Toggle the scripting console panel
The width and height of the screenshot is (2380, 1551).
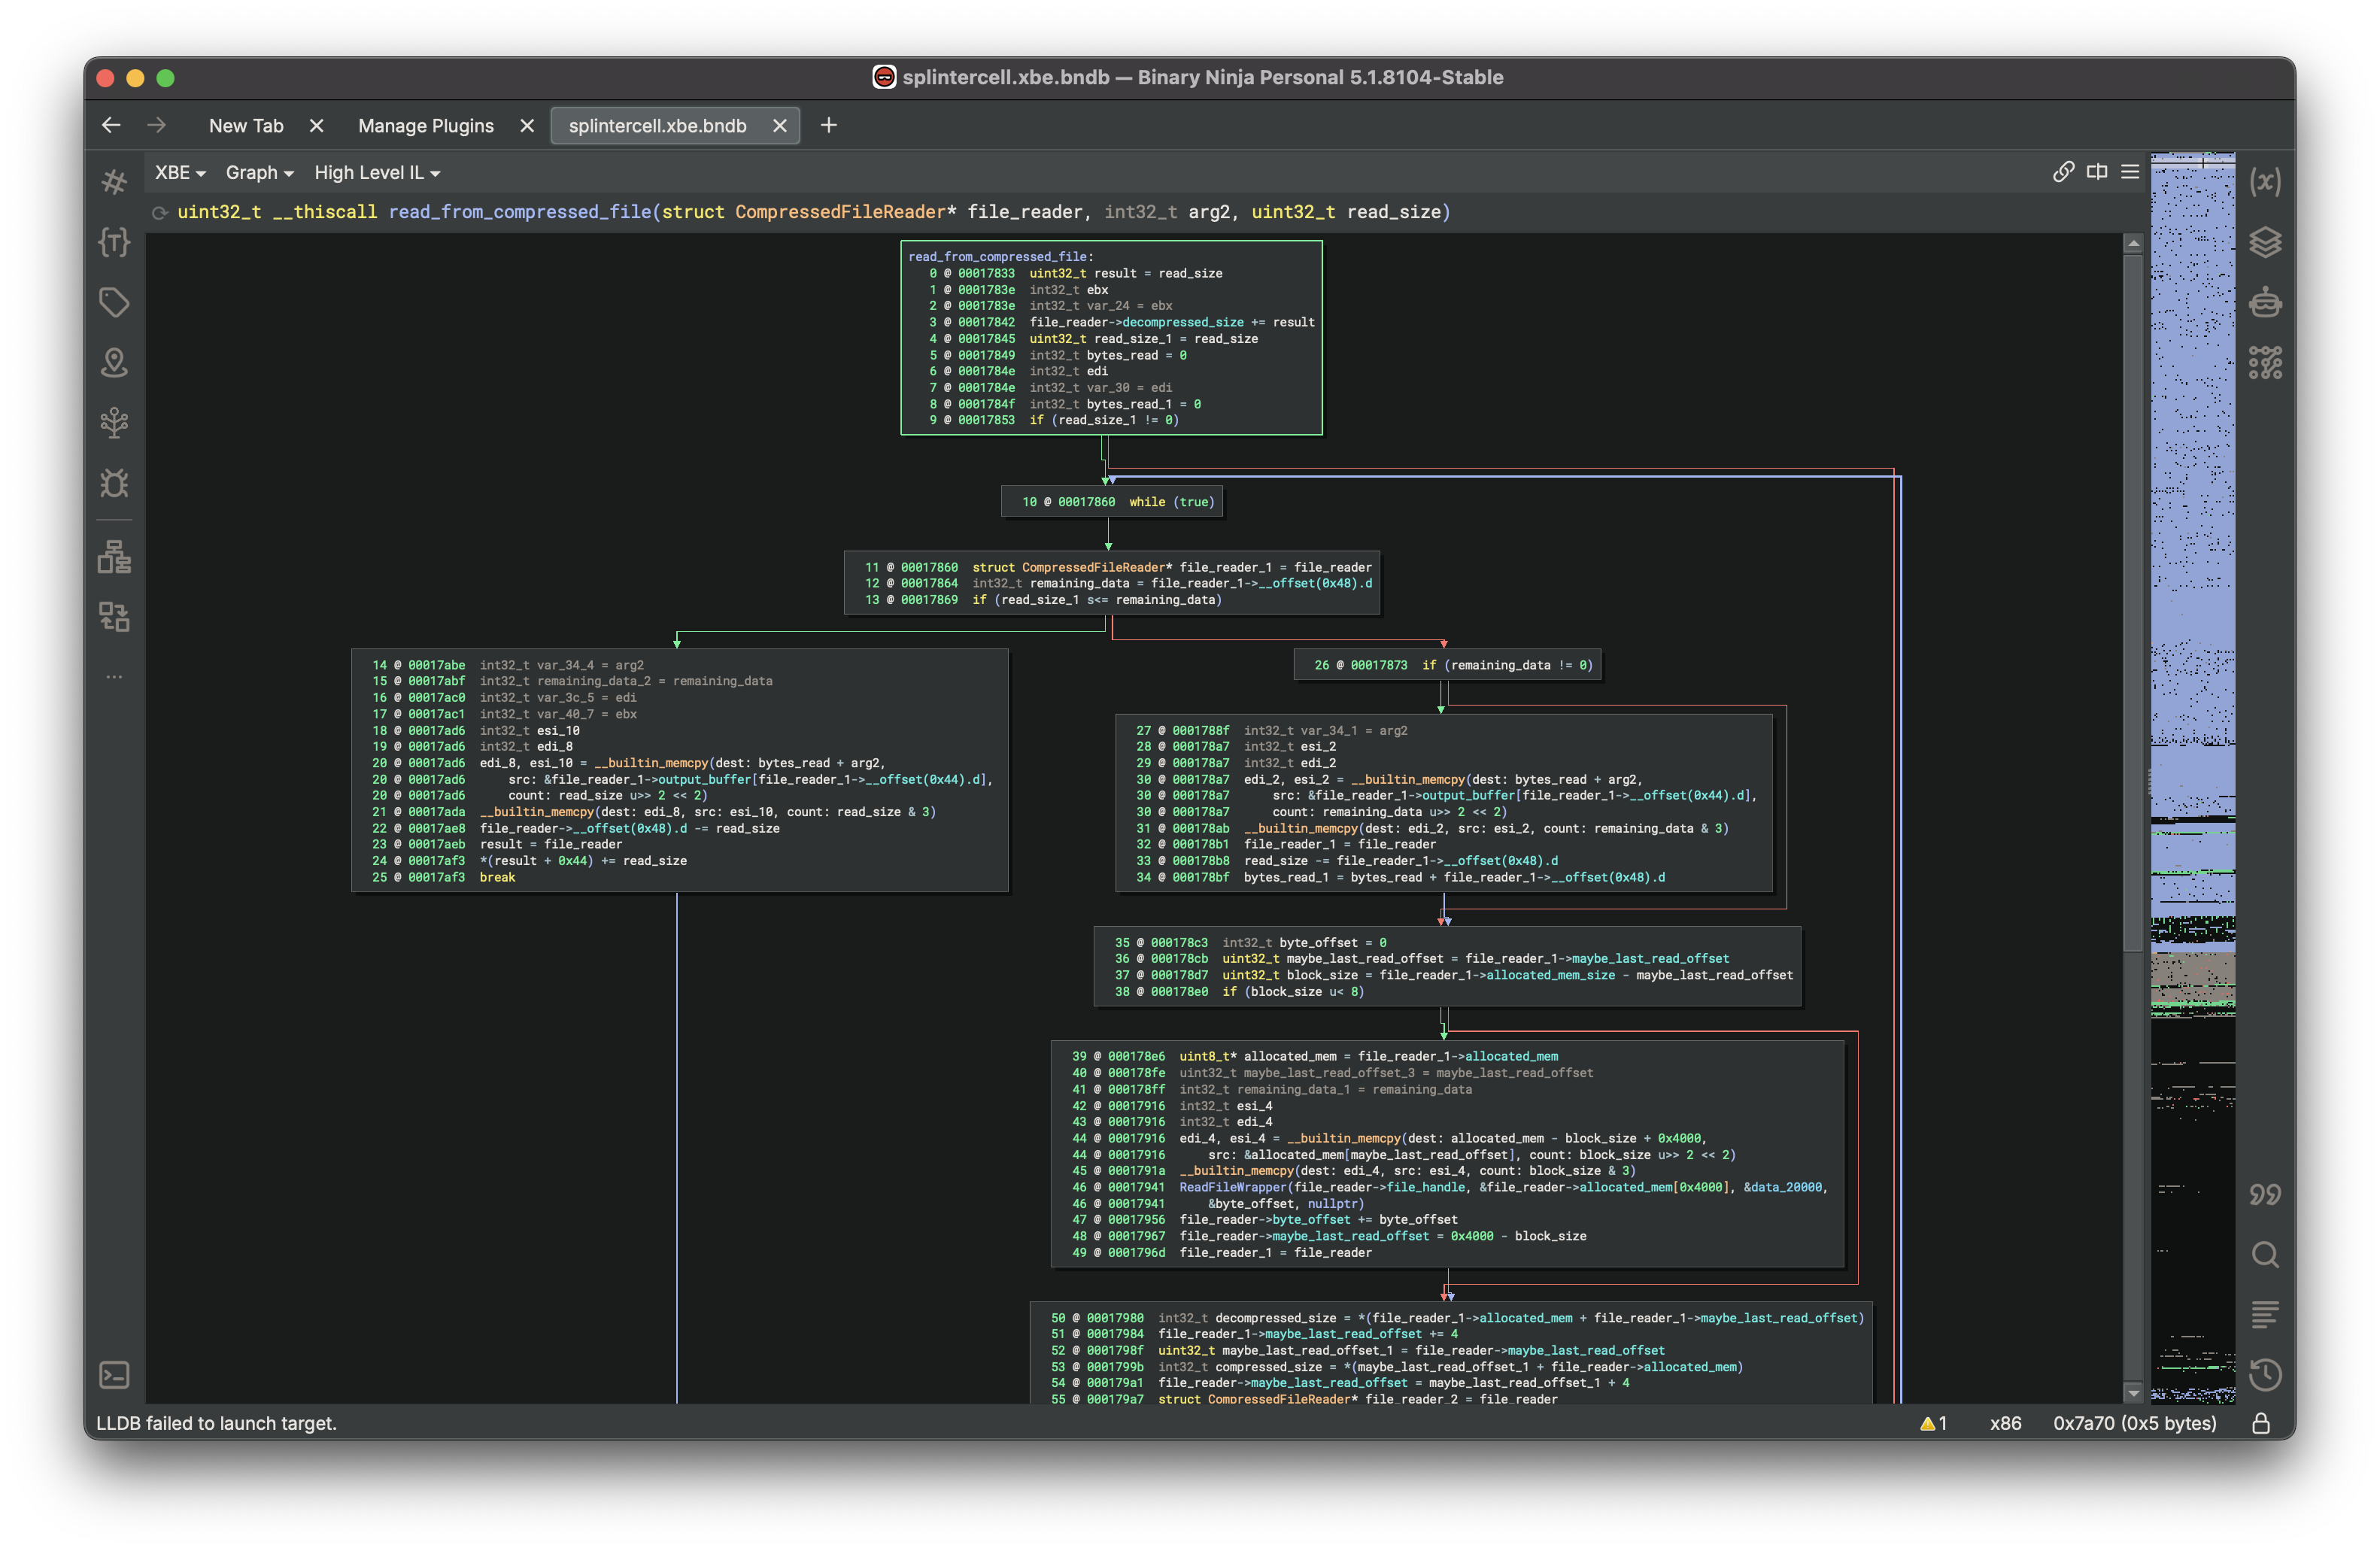pyautogui.click(x=114, y=1375)
